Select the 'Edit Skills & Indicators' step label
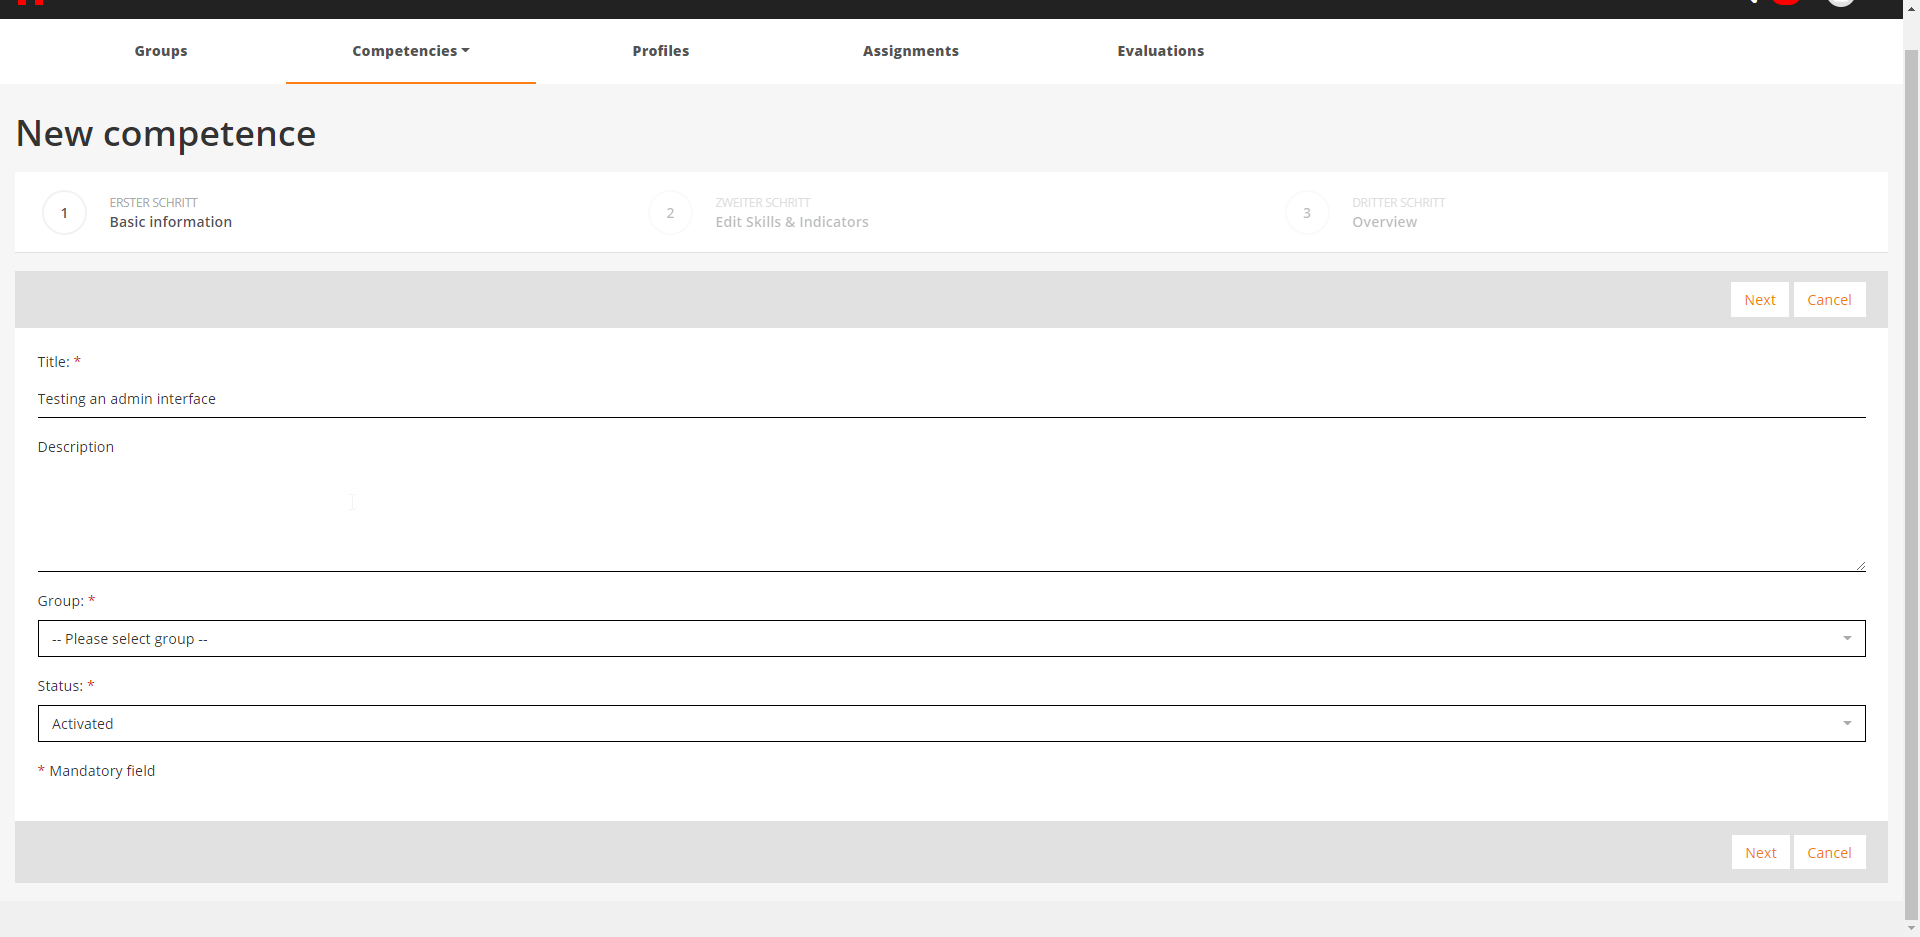1920x937 pixels. 791,222
